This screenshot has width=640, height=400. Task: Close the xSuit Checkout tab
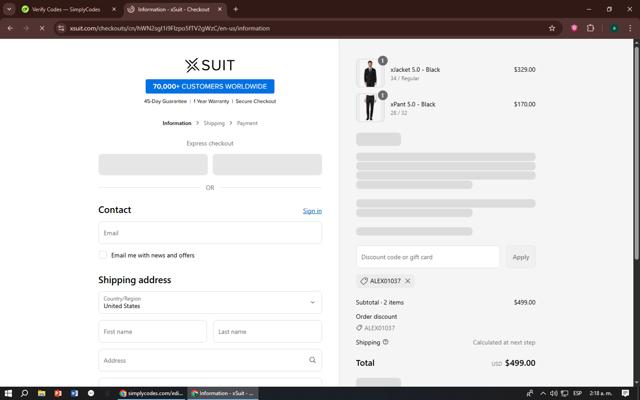click(220, 9)
